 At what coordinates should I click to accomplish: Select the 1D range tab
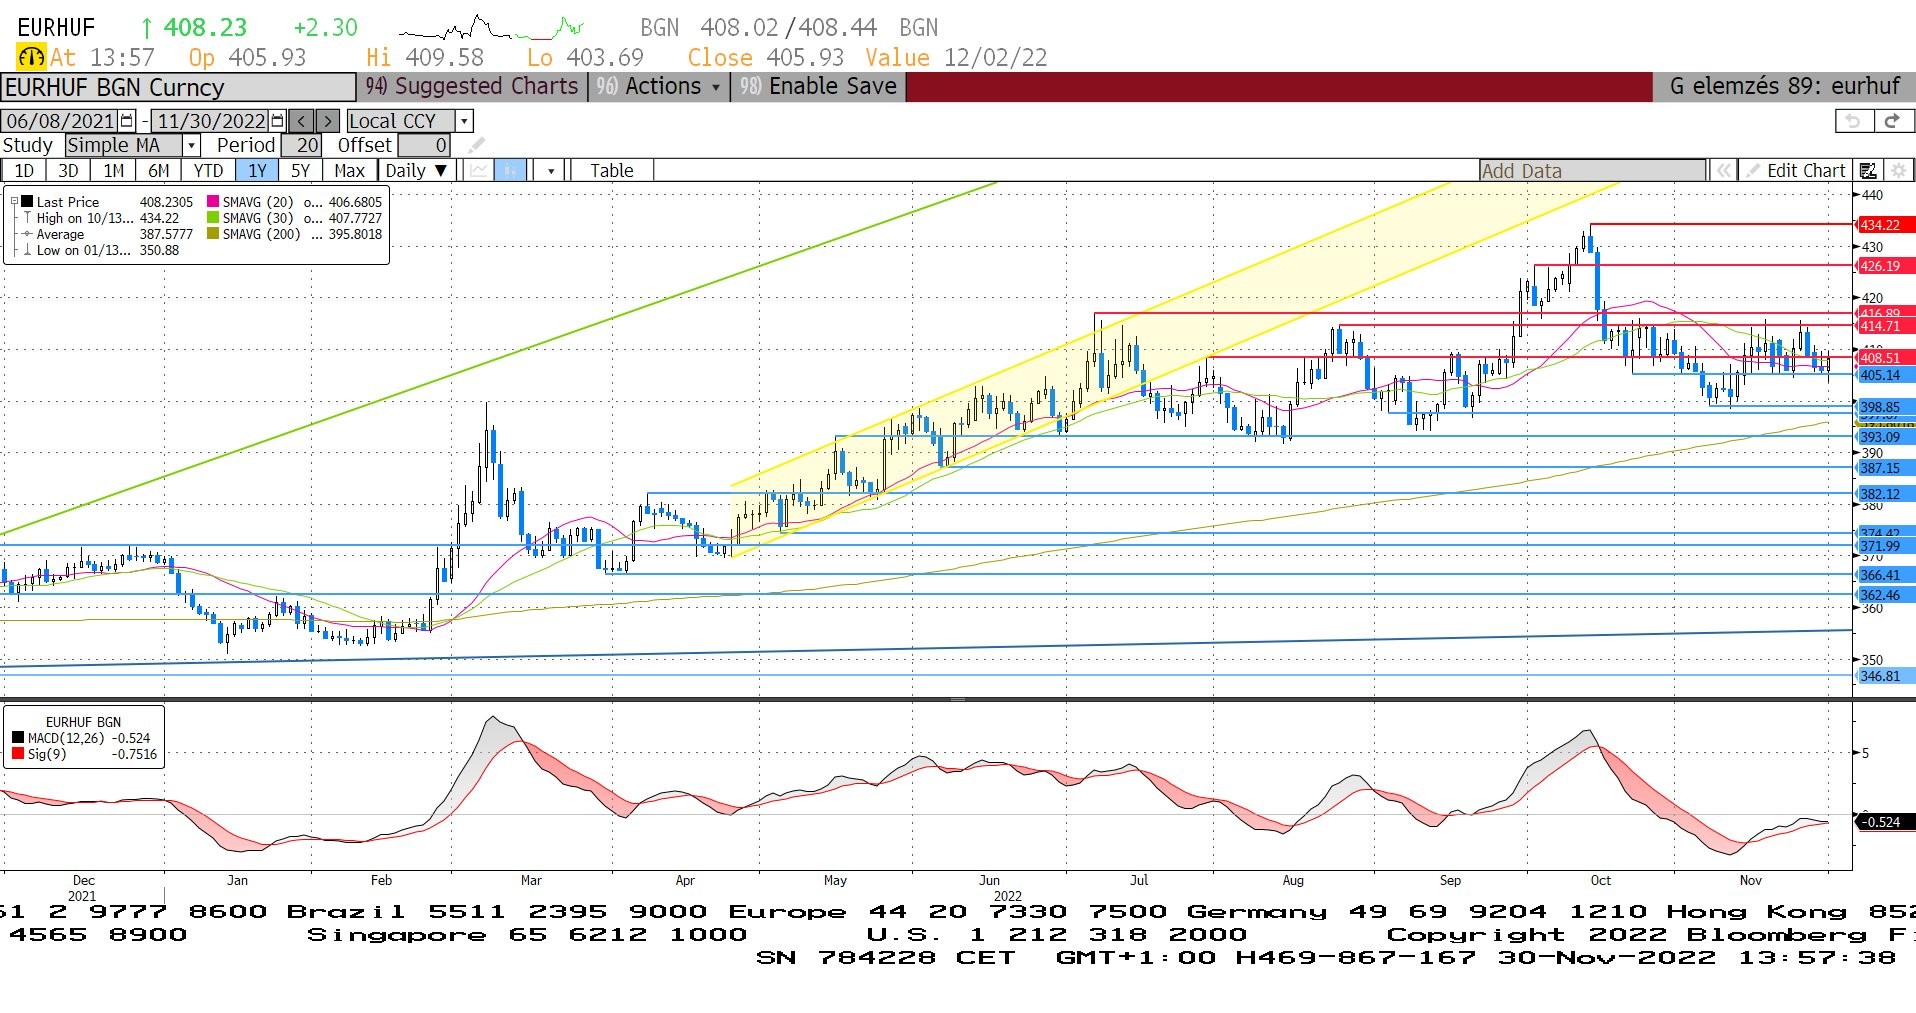24,171
